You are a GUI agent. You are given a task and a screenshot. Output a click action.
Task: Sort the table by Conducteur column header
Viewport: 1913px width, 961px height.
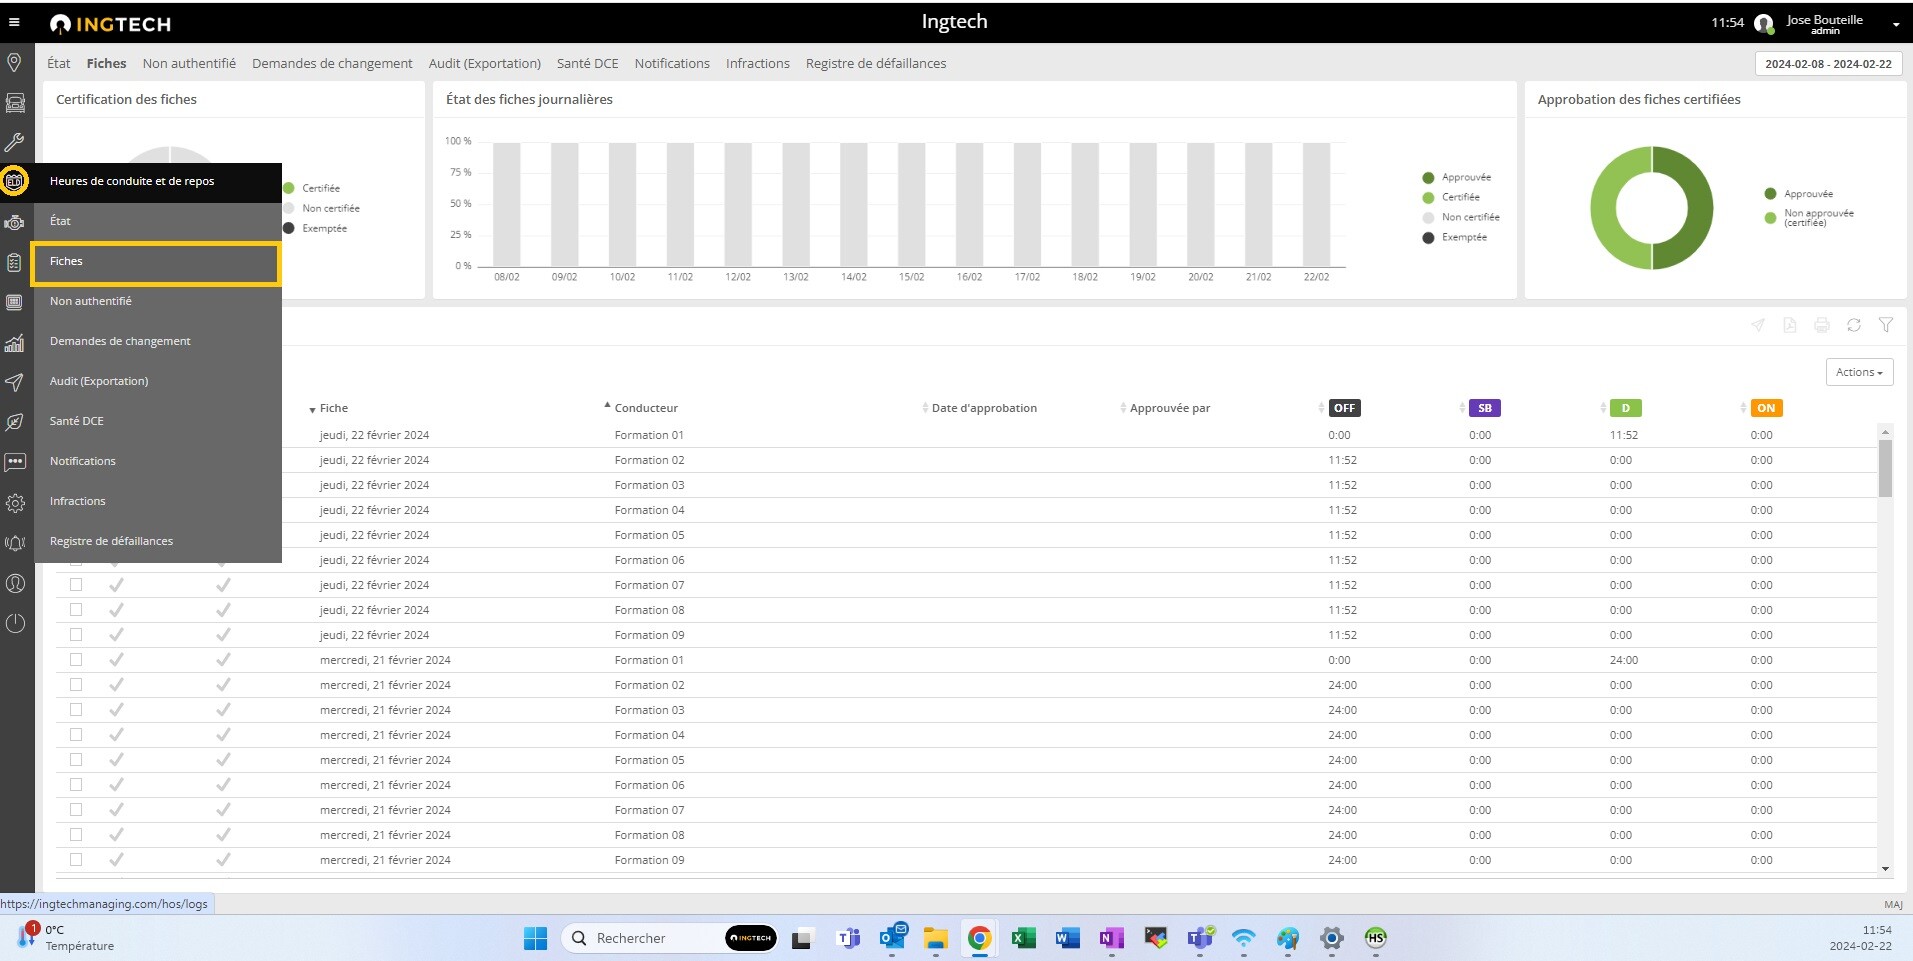[x=645, y=408]
